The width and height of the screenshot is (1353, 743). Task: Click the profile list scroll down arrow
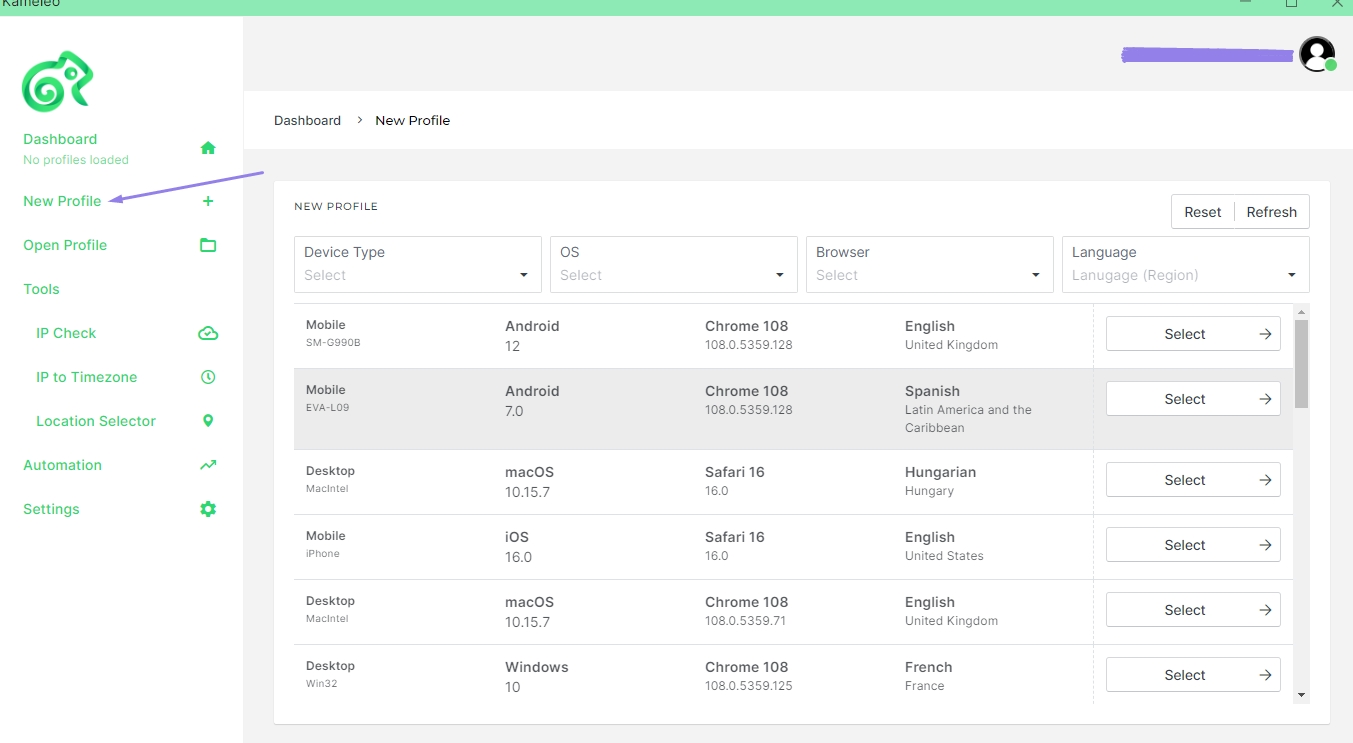[1301, 695]
